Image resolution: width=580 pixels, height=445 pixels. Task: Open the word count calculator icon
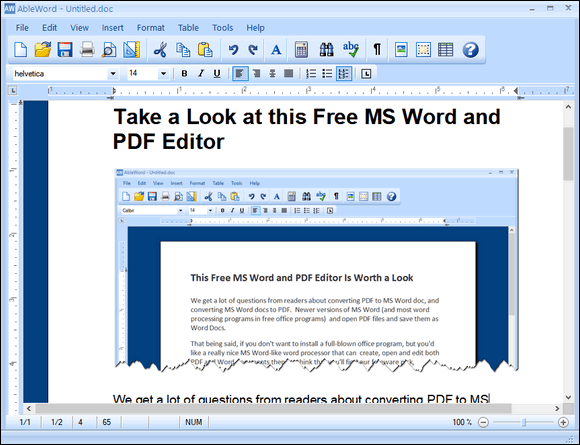[x=301, y=50]
